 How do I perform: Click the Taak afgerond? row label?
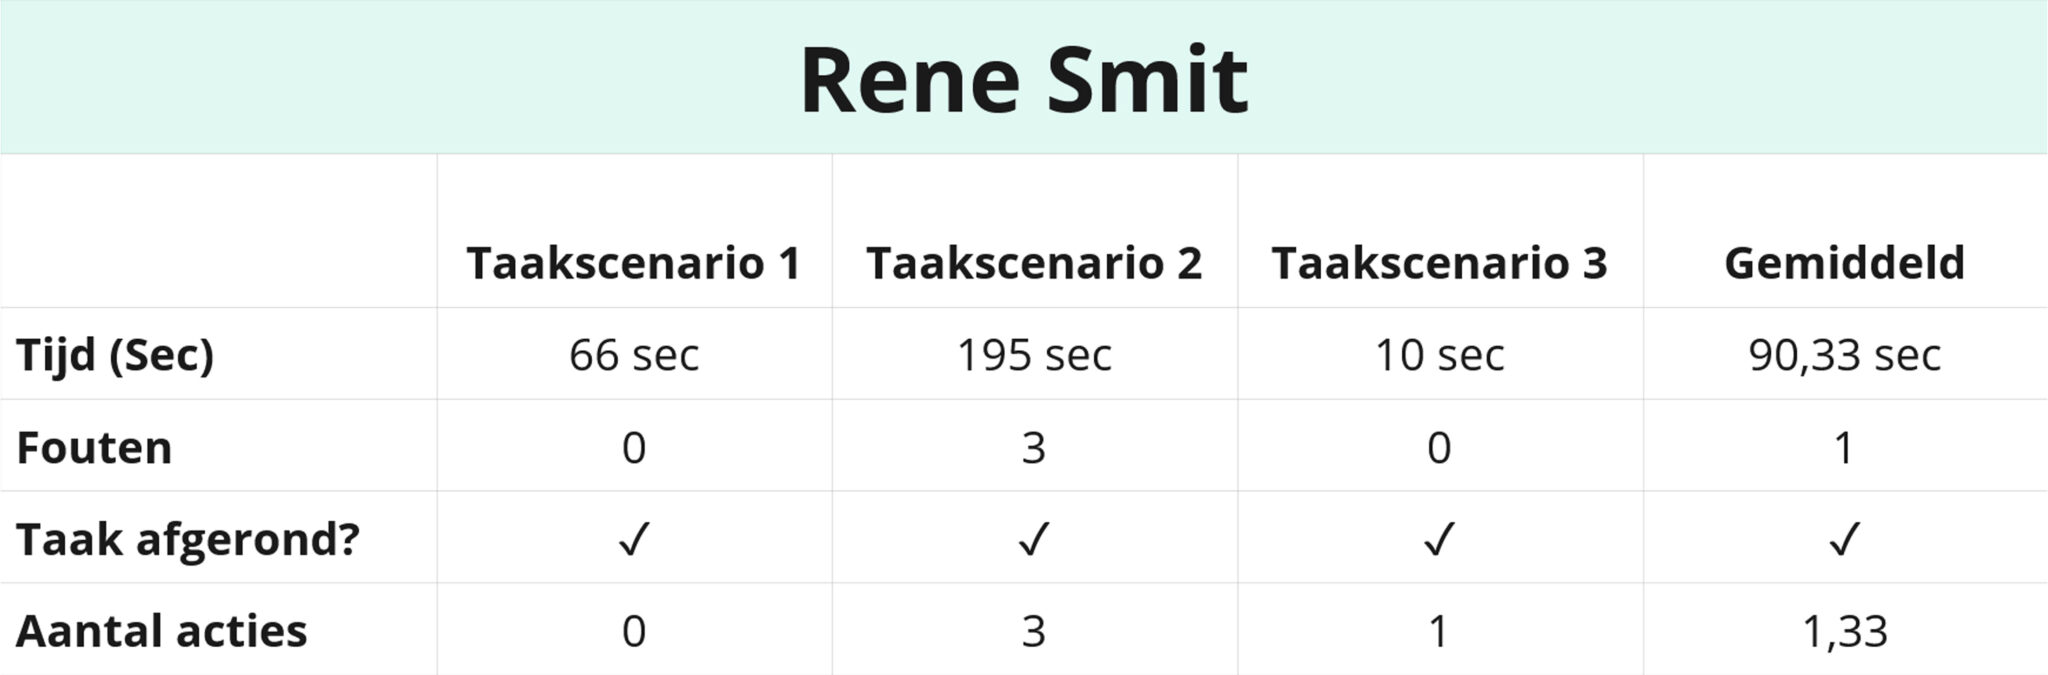[188, 539]
